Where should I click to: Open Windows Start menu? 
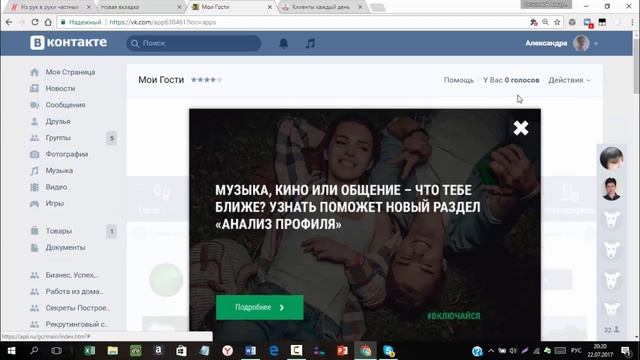click(x=11, y=351)
